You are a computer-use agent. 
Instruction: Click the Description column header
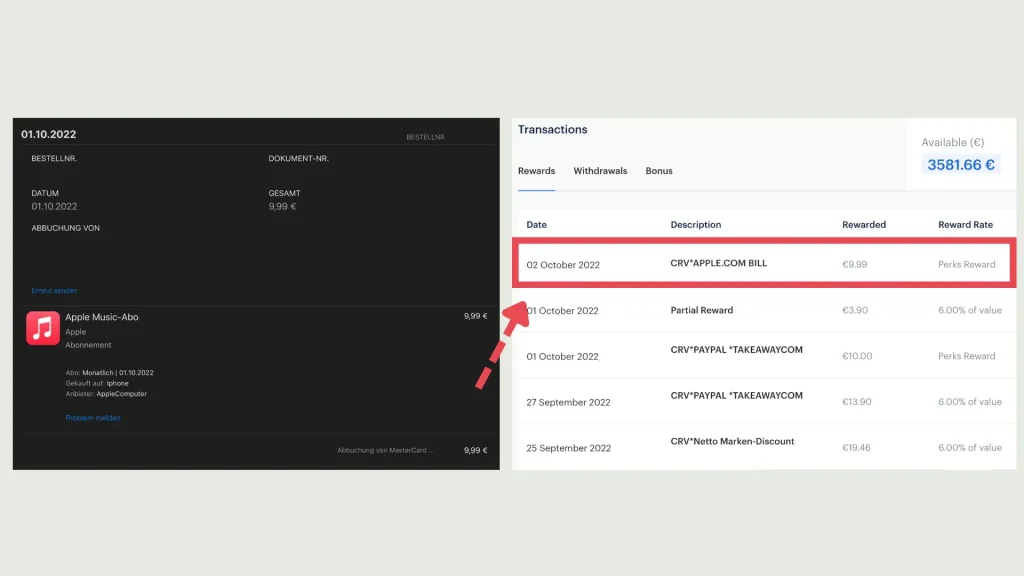click(x=695, y=225)
